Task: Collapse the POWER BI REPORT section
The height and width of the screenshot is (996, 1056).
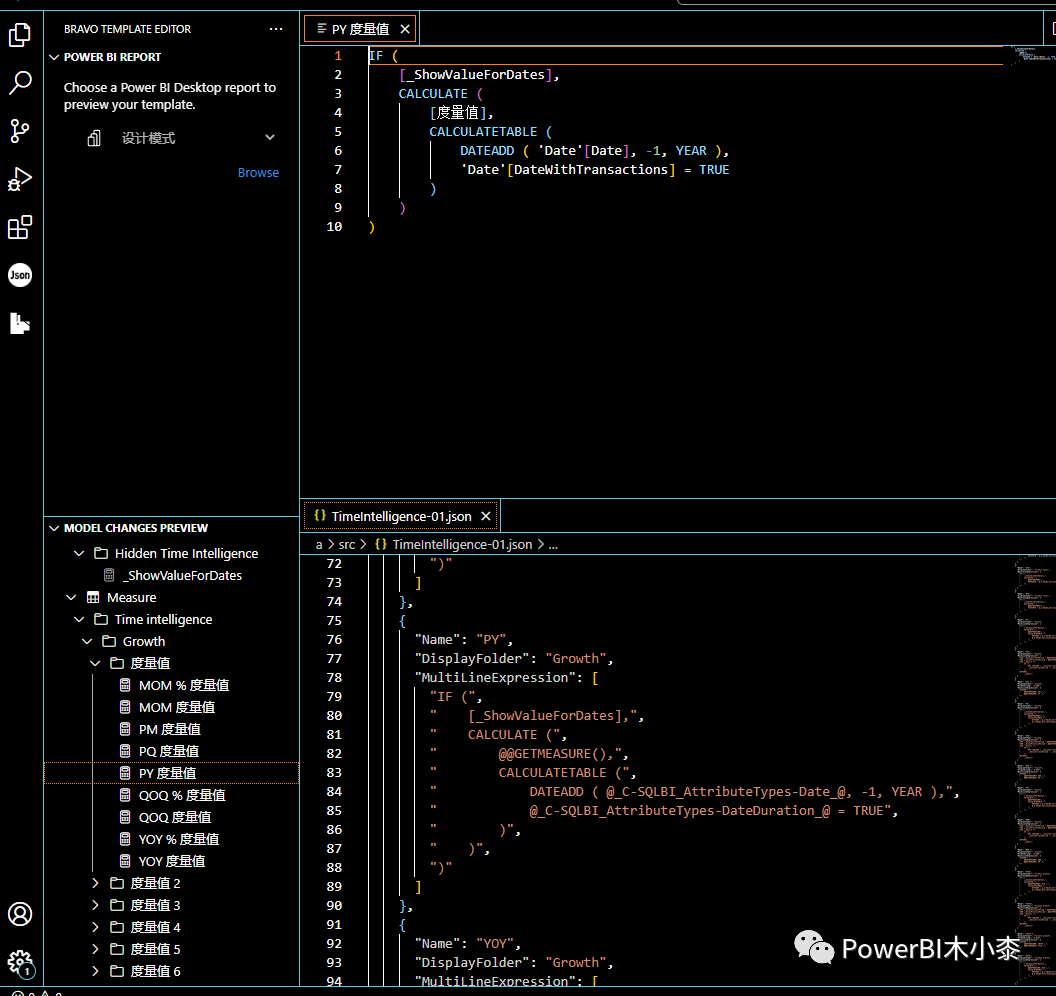Action: click(55, 57)
